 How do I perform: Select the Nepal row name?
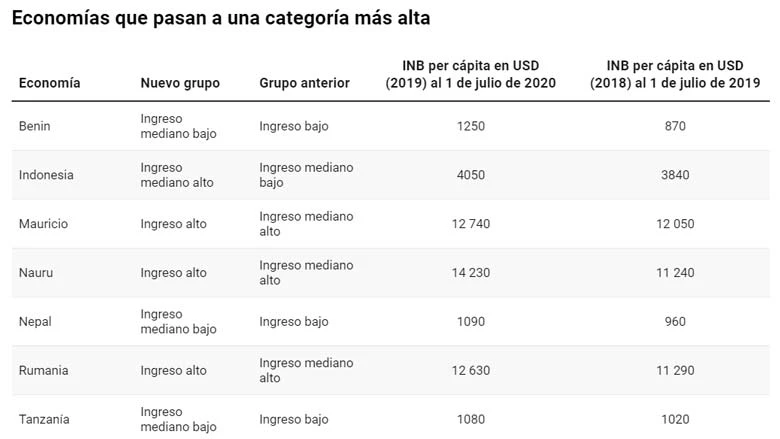[35, 322]
